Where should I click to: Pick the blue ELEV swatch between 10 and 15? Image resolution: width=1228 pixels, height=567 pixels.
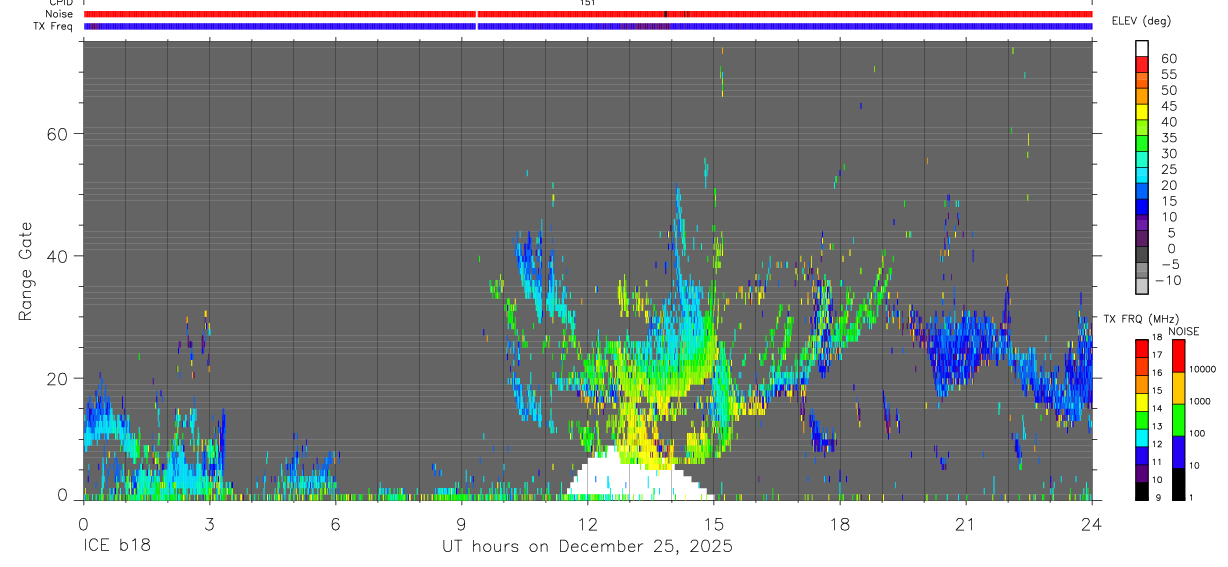click(x=1142, y=208)
